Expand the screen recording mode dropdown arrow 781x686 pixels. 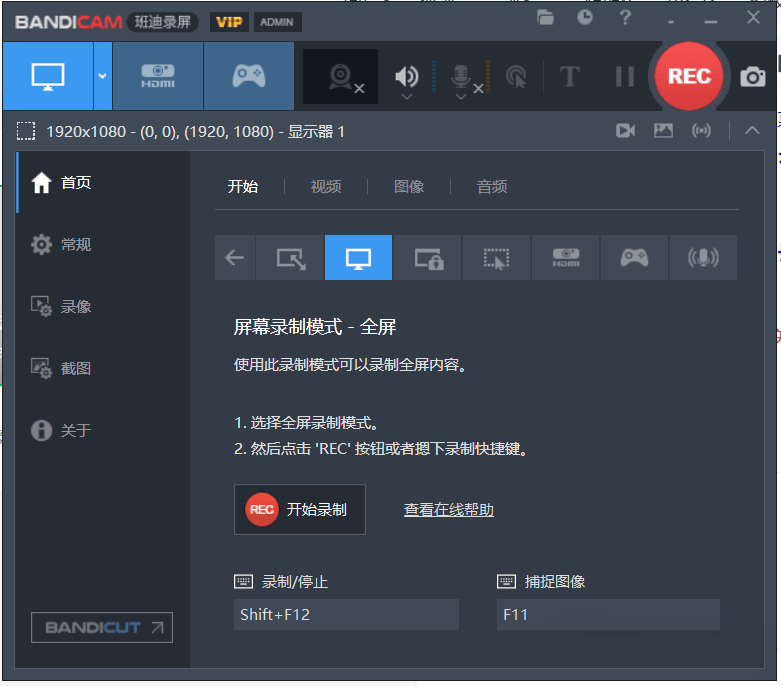pos(103,76)
